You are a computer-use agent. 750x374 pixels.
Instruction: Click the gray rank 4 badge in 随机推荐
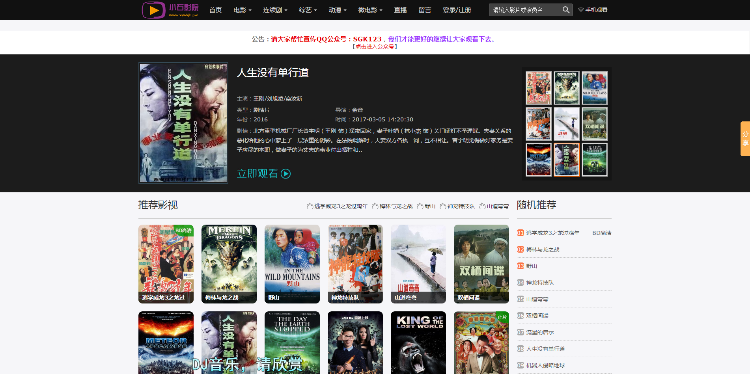click(520, 283)
